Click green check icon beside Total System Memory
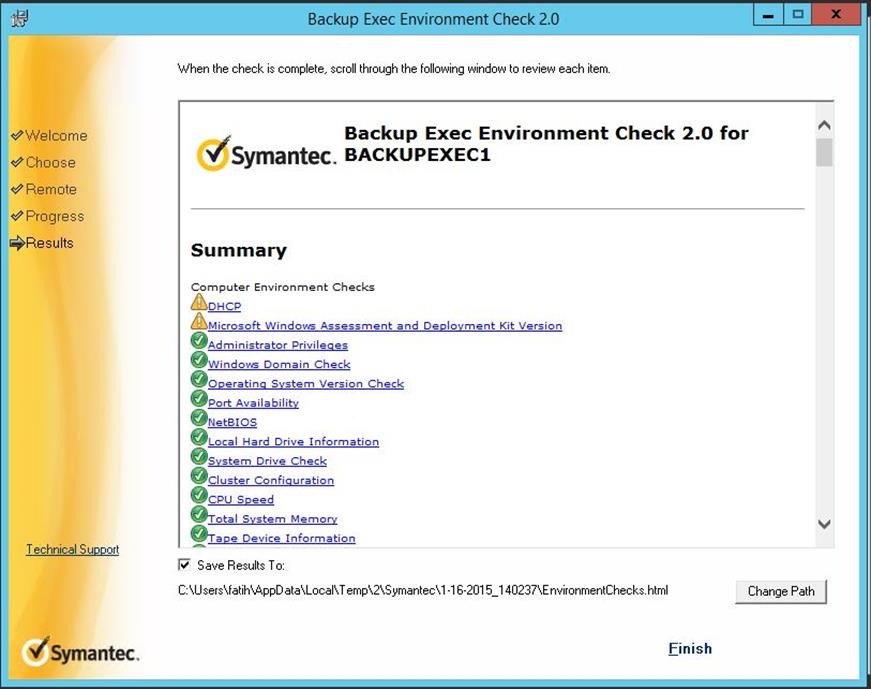The height and width of the screenshot is (689, 871). 199,515
